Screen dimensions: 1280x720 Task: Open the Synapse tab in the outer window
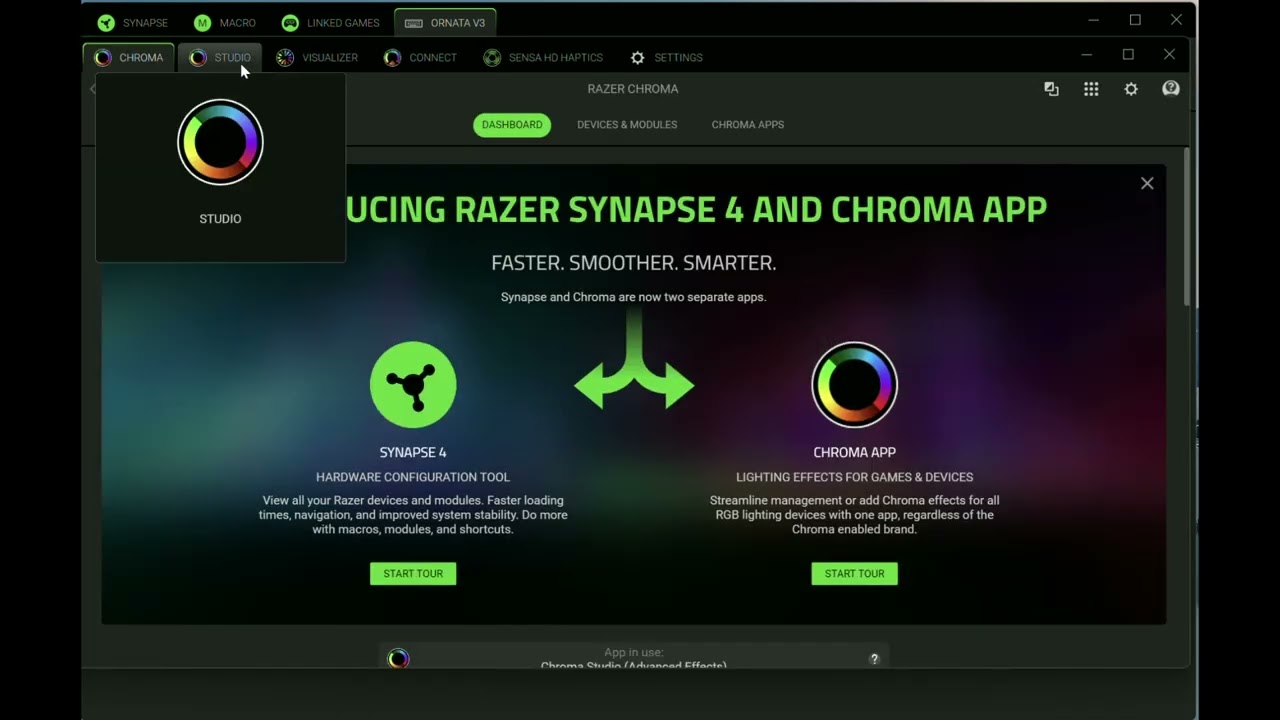click(x=133, y=22)
